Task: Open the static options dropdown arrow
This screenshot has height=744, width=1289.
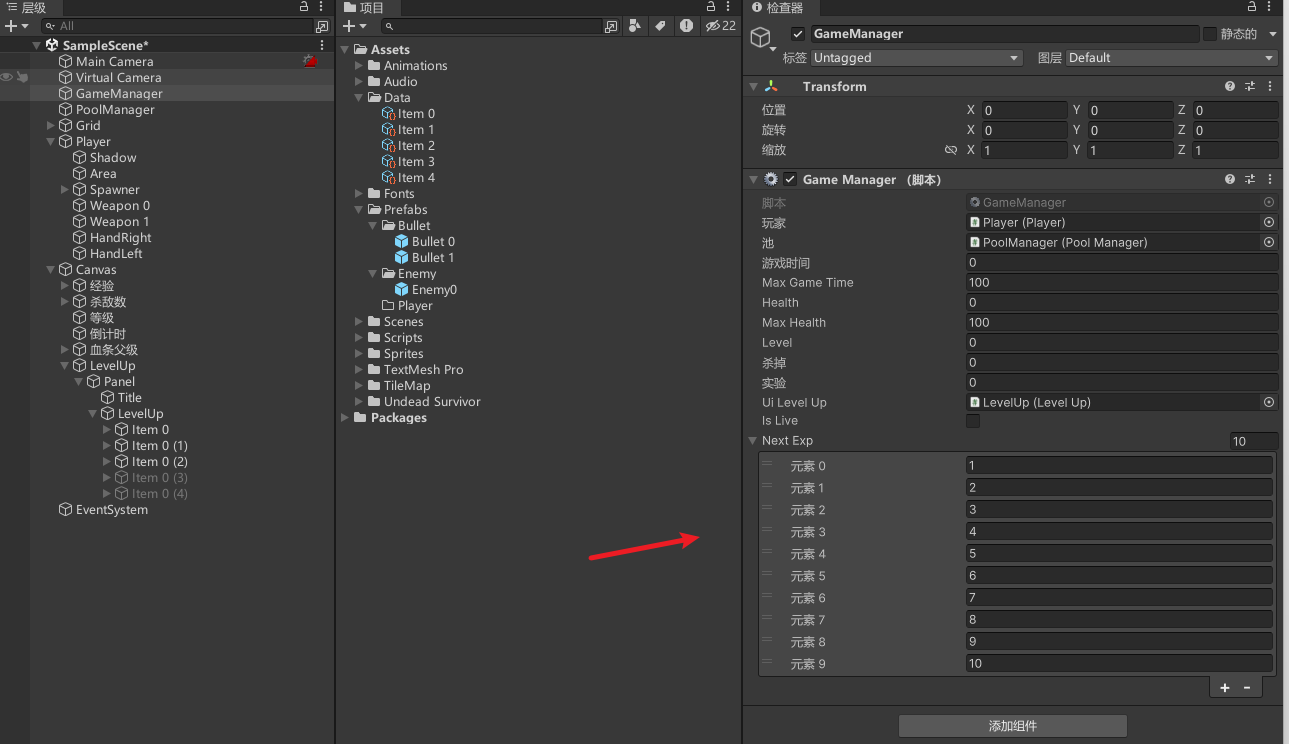Action: point(1273,34)
